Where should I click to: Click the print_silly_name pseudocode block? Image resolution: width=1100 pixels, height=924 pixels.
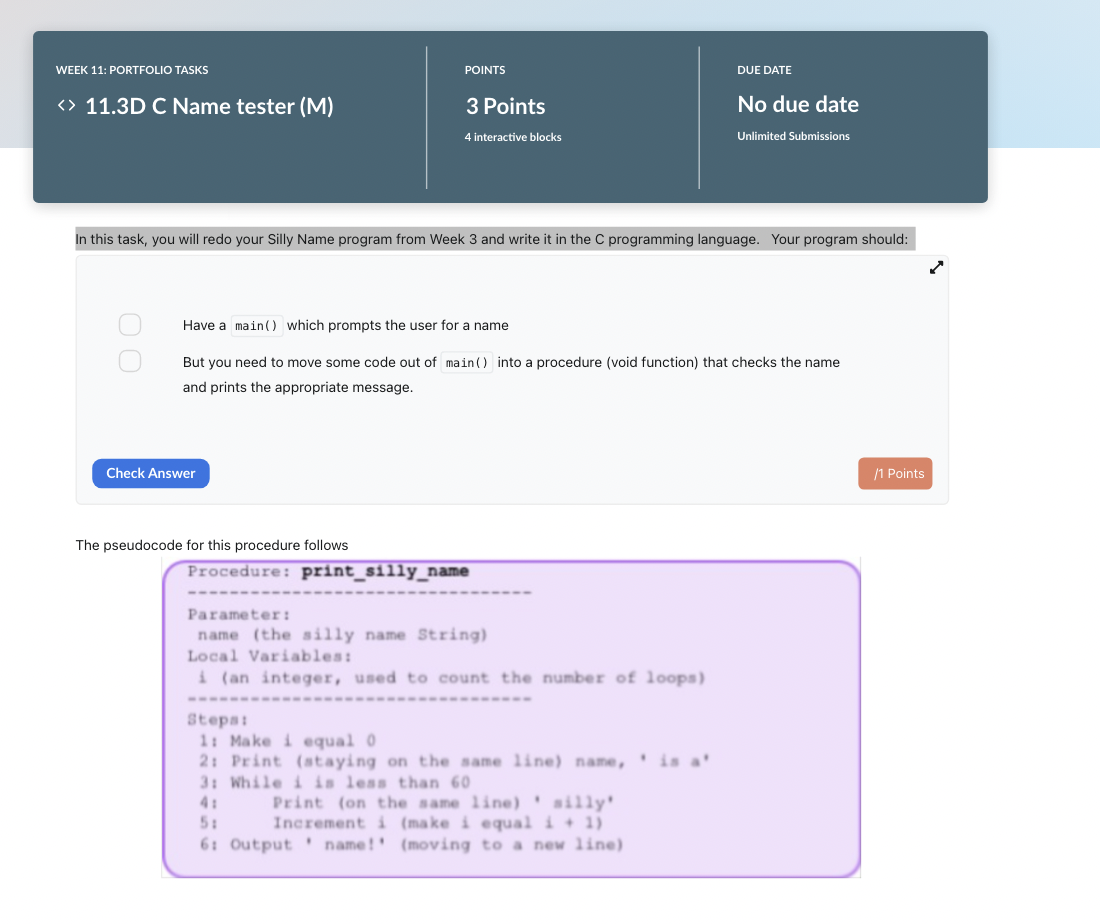click(511, 718)
